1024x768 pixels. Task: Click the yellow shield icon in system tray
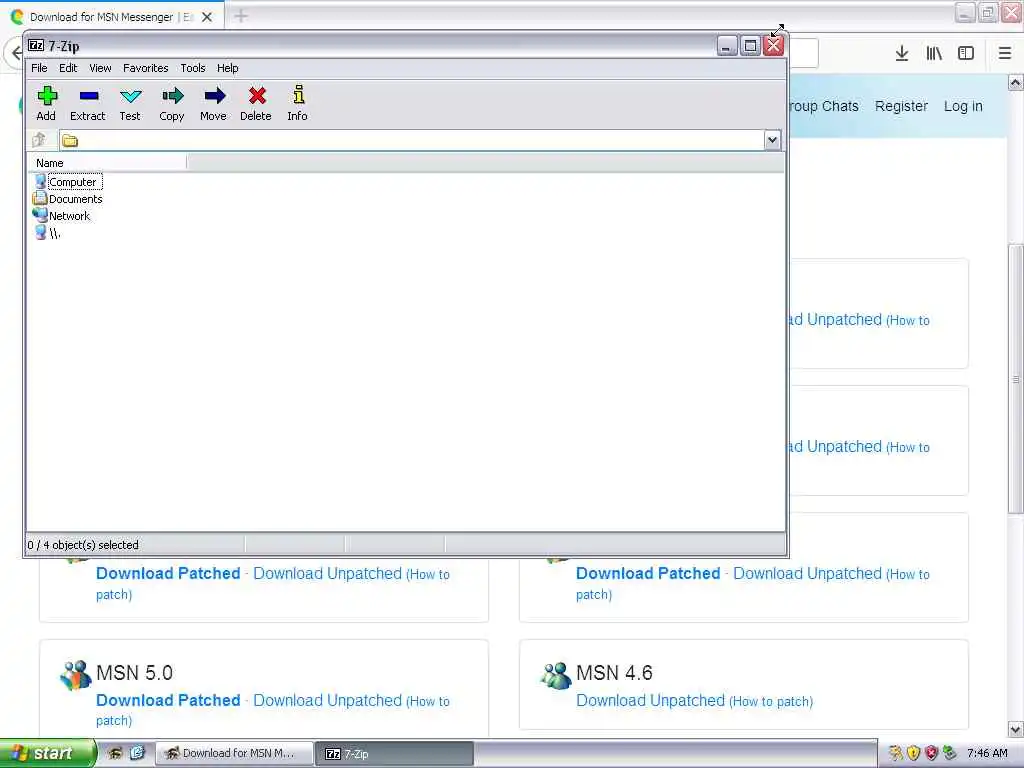[914, 753]
